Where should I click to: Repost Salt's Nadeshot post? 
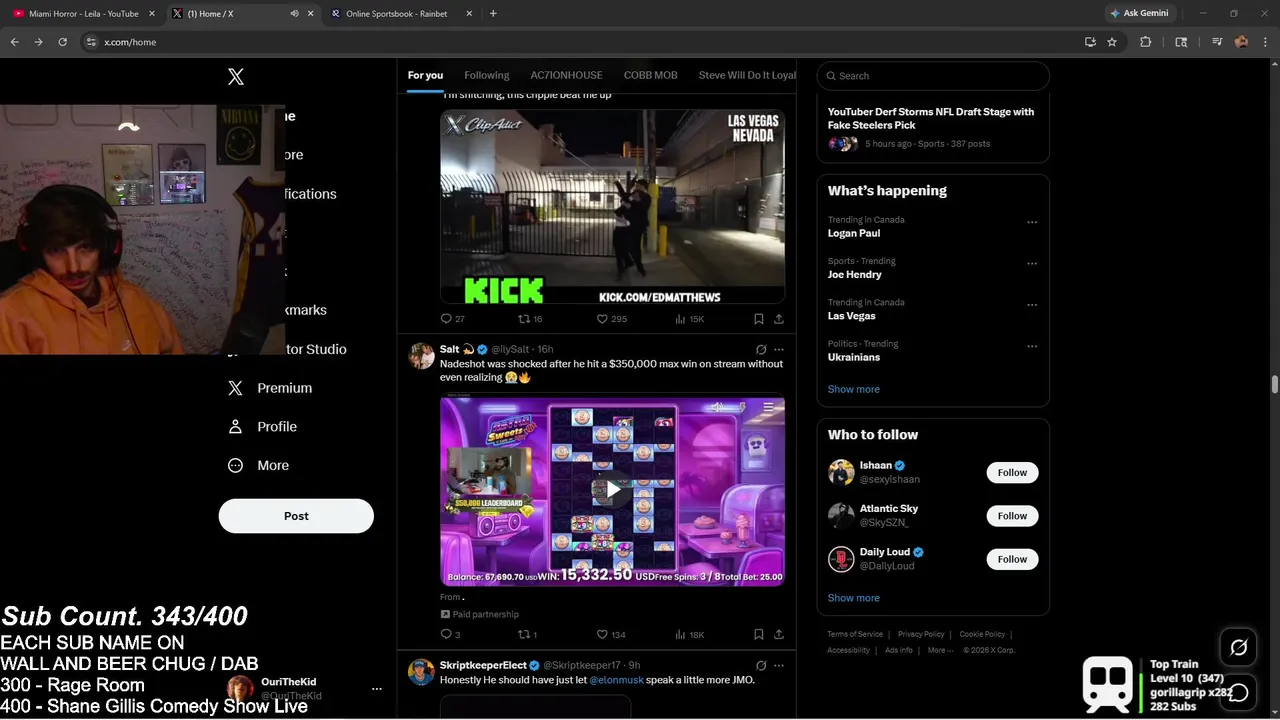click(x=527, y=634)
